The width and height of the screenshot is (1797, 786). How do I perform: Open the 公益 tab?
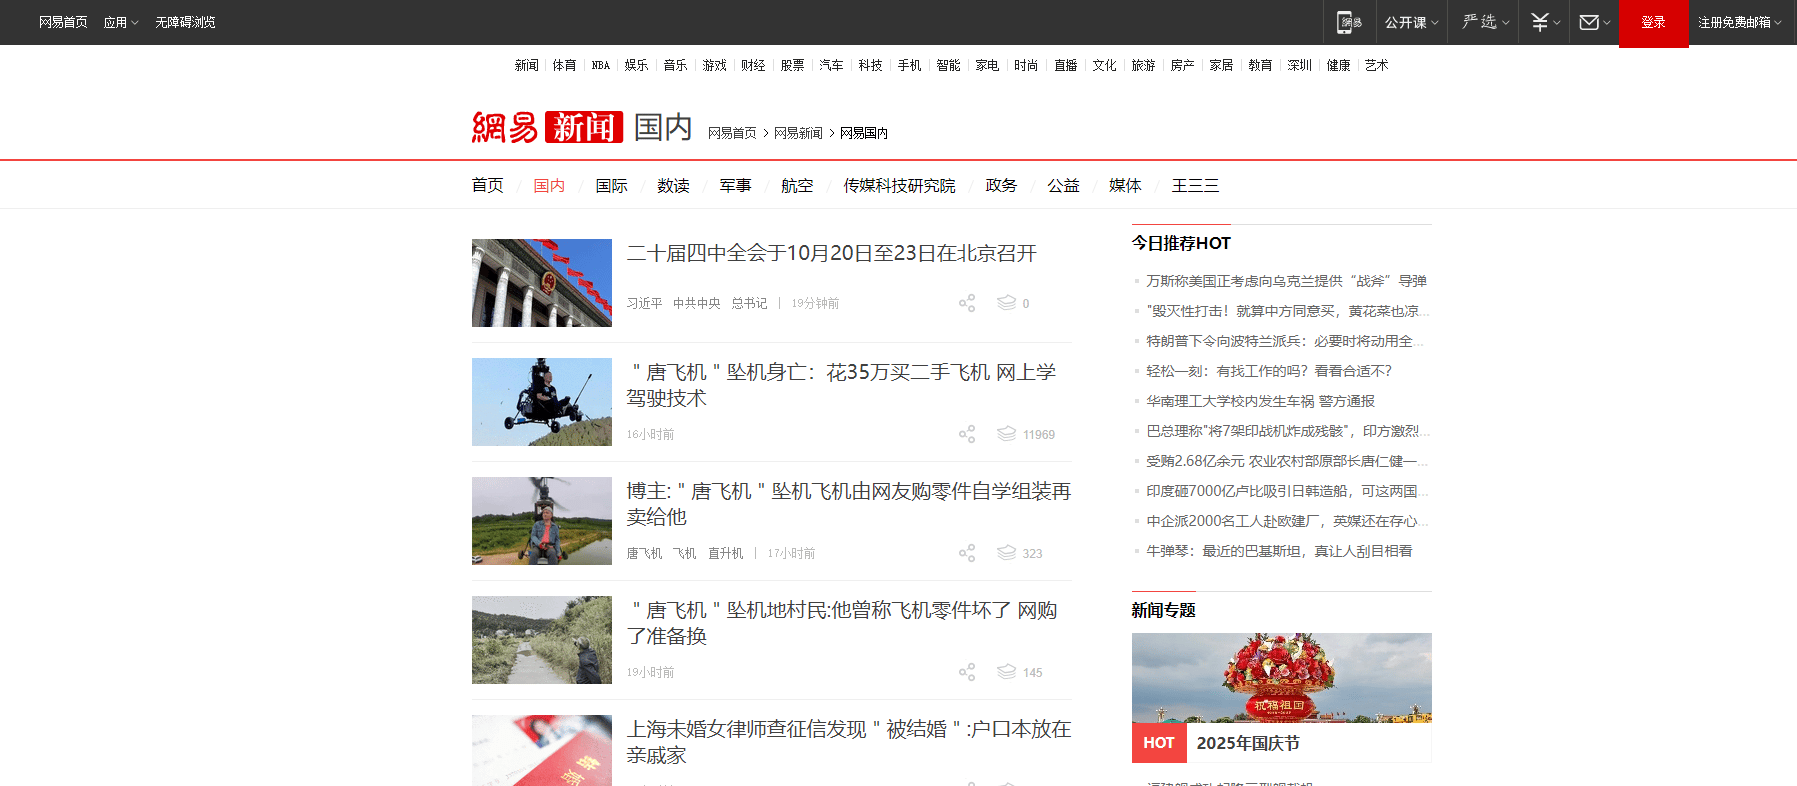[x=1063, y=185]
